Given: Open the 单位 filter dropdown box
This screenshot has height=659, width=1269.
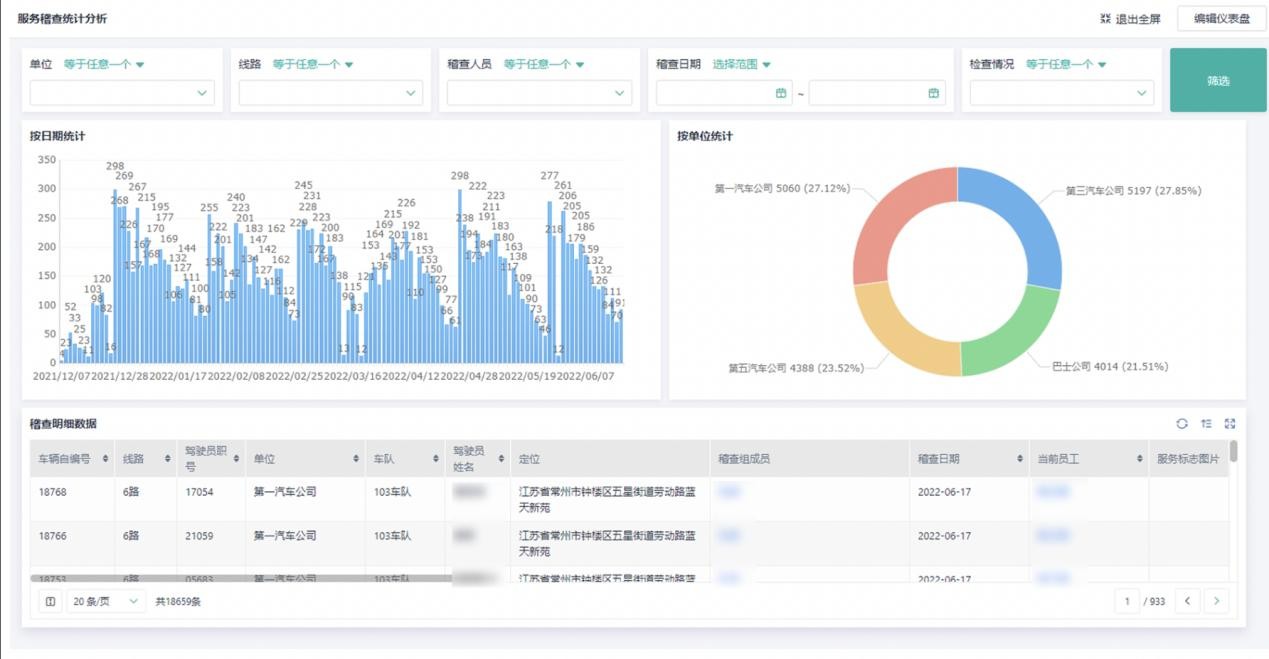Looking at the screenshot, I should point(122,93).
